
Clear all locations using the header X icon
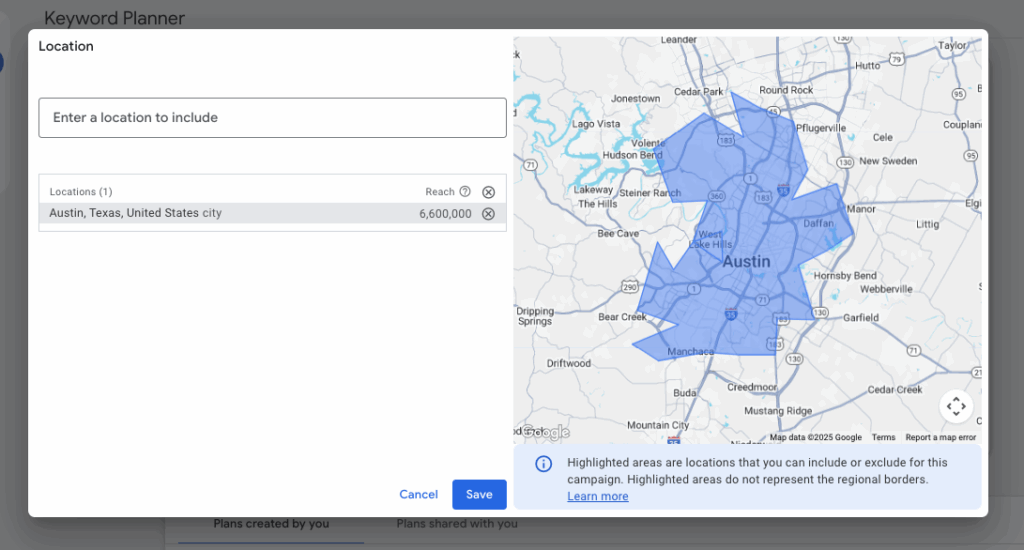click(x=488, y=192)
